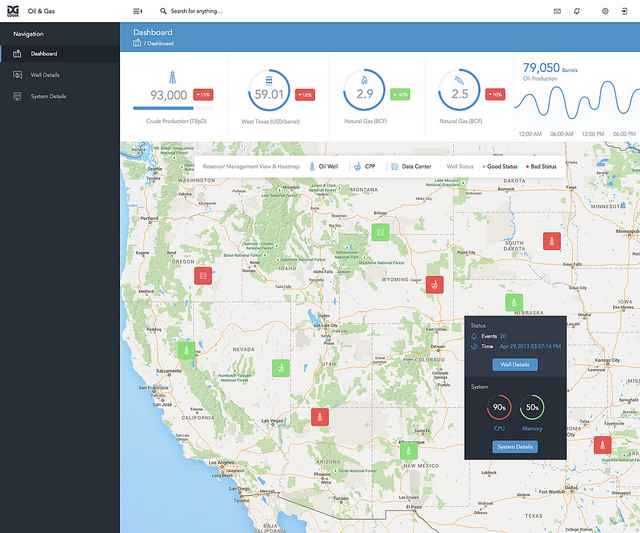Screen dimensions: 640x533
Task: Toggle the sidebar collapse menu icon
Action: coord(138,11)
